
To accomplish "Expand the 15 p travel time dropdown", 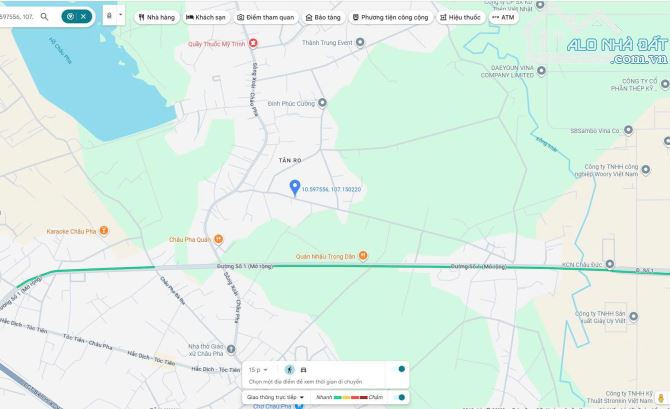I will (260, 370).
